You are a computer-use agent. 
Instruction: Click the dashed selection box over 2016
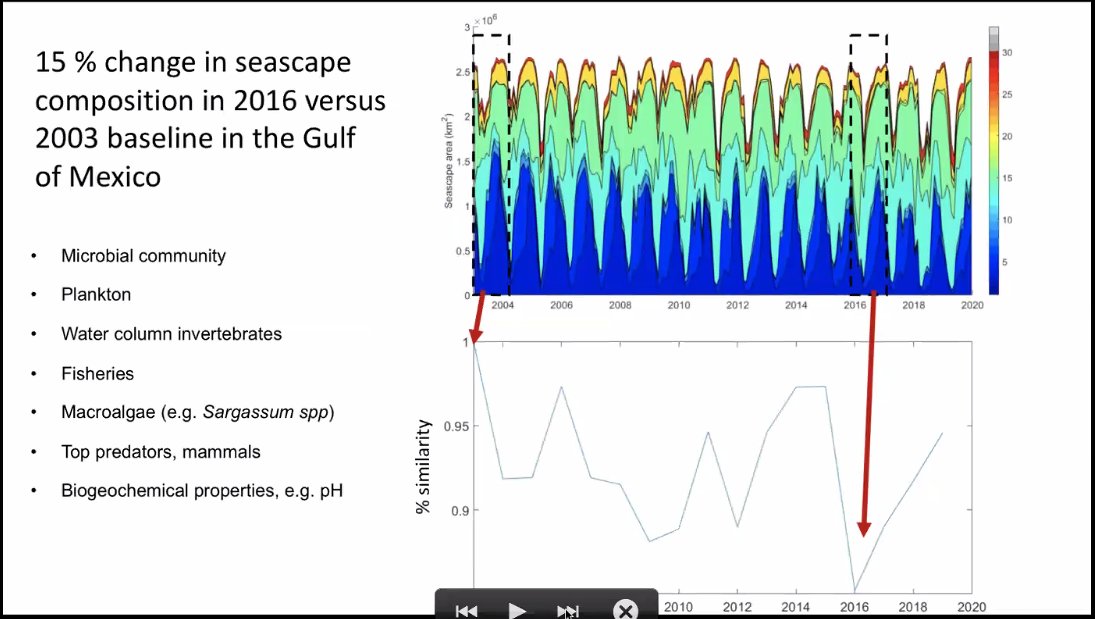pos(868,160)
